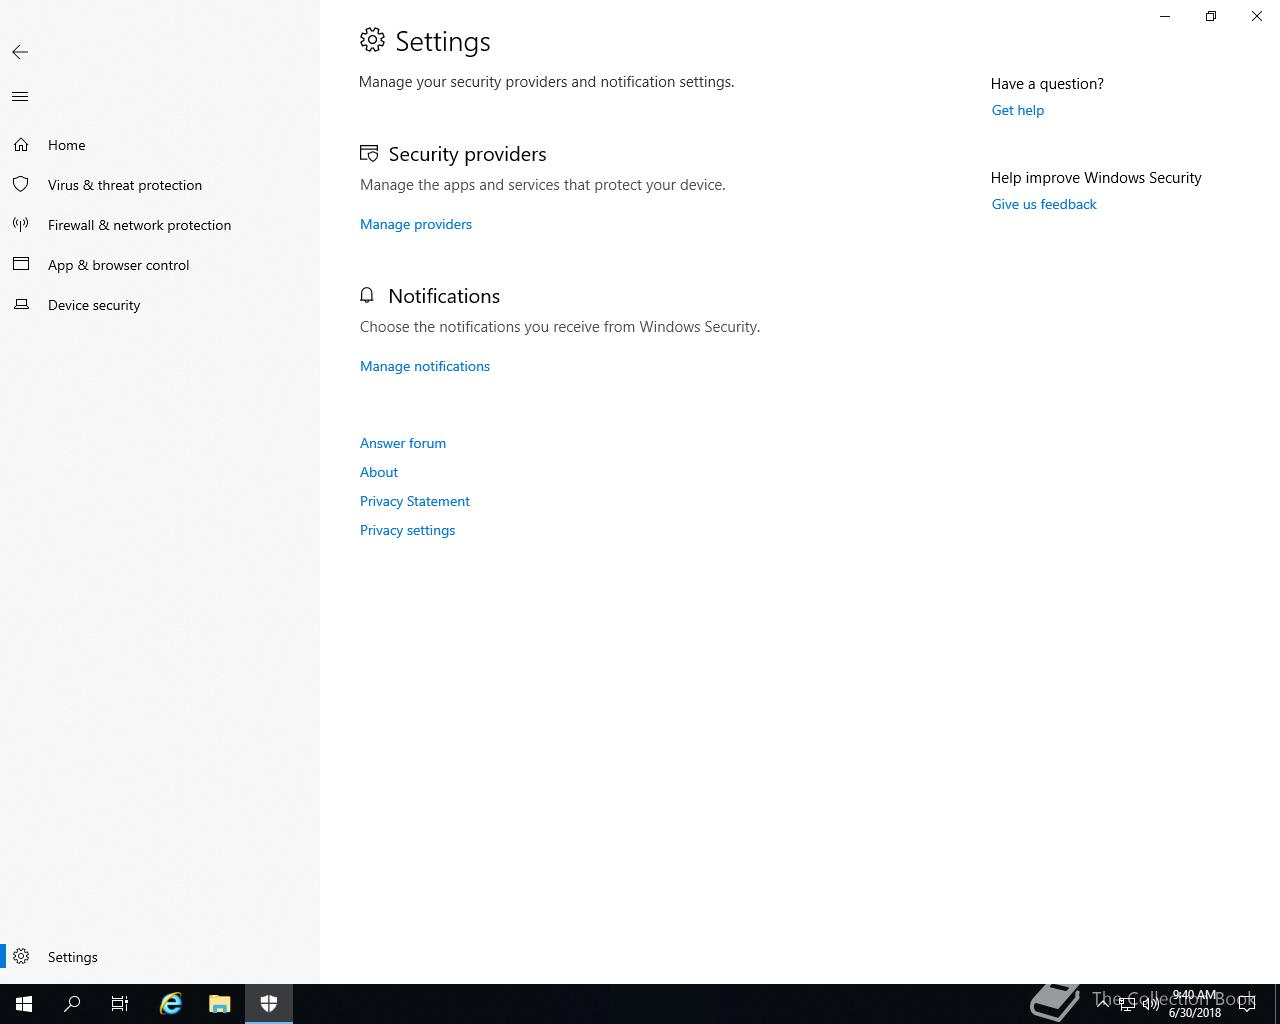Click the 'Security providers' heading text
The height and width of the screenshot is (1024, 1280).
click(x=467, y=154)
